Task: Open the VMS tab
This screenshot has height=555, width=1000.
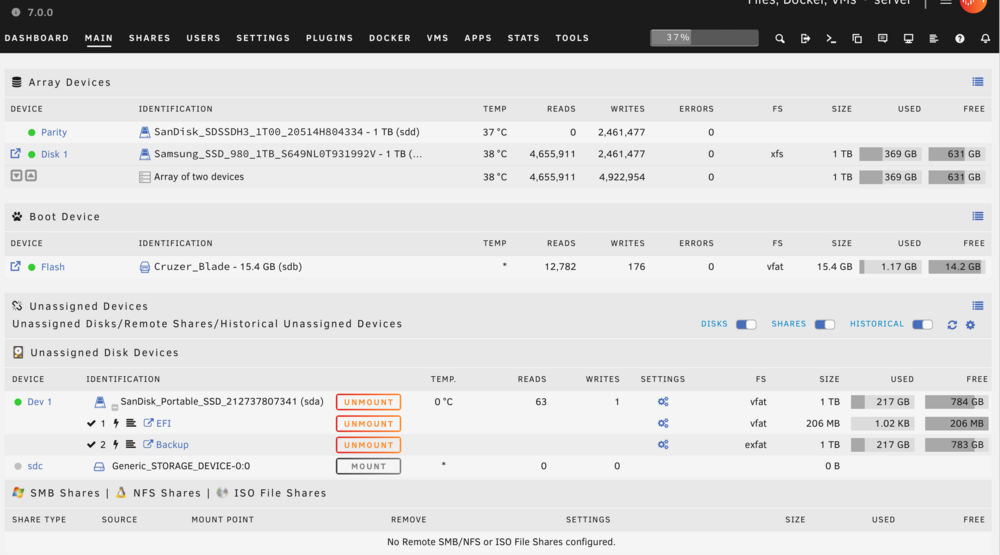Action: tap(438, 38)
